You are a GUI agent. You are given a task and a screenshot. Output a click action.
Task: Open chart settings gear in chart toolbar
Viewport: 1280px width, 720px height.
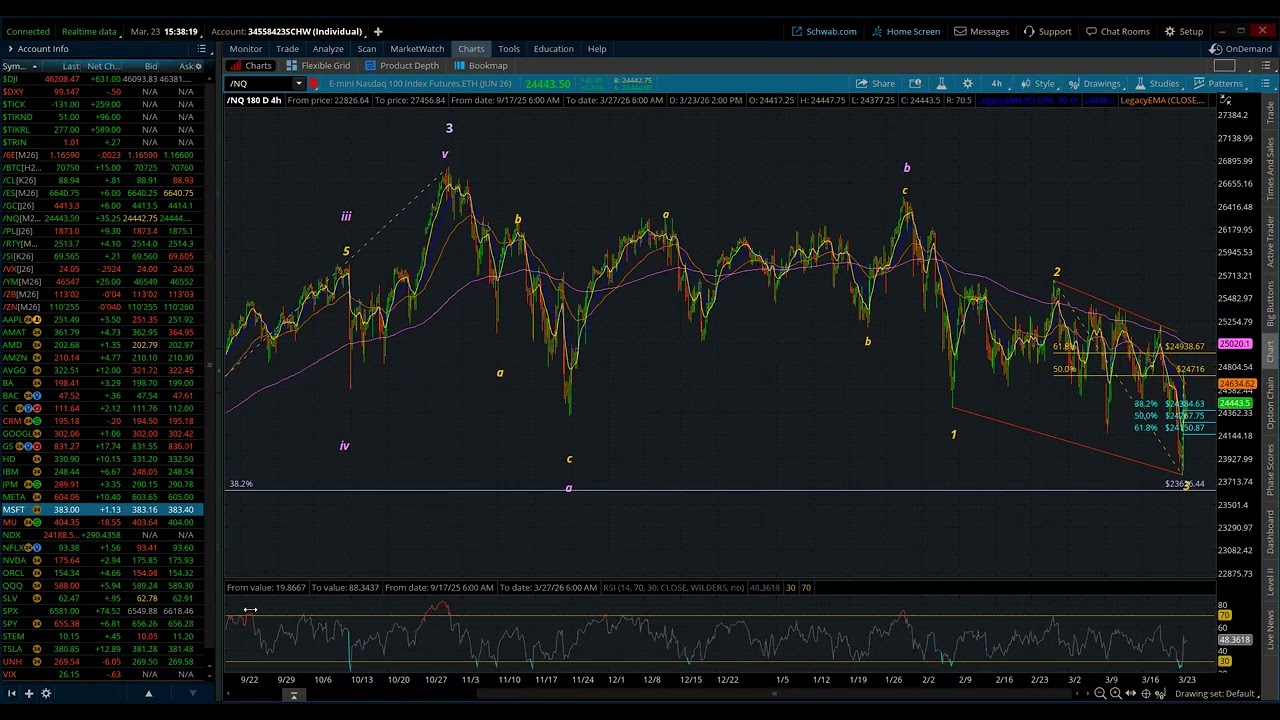click(x=967, y=83)
